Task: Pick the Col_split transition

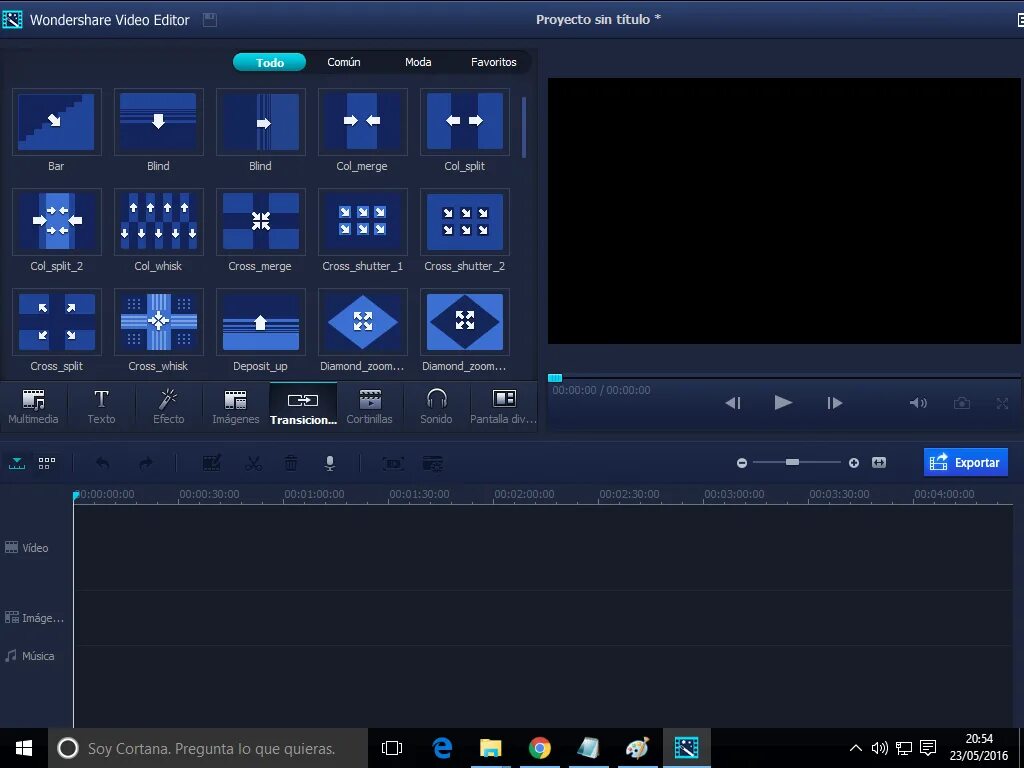Action: point(464,122)
